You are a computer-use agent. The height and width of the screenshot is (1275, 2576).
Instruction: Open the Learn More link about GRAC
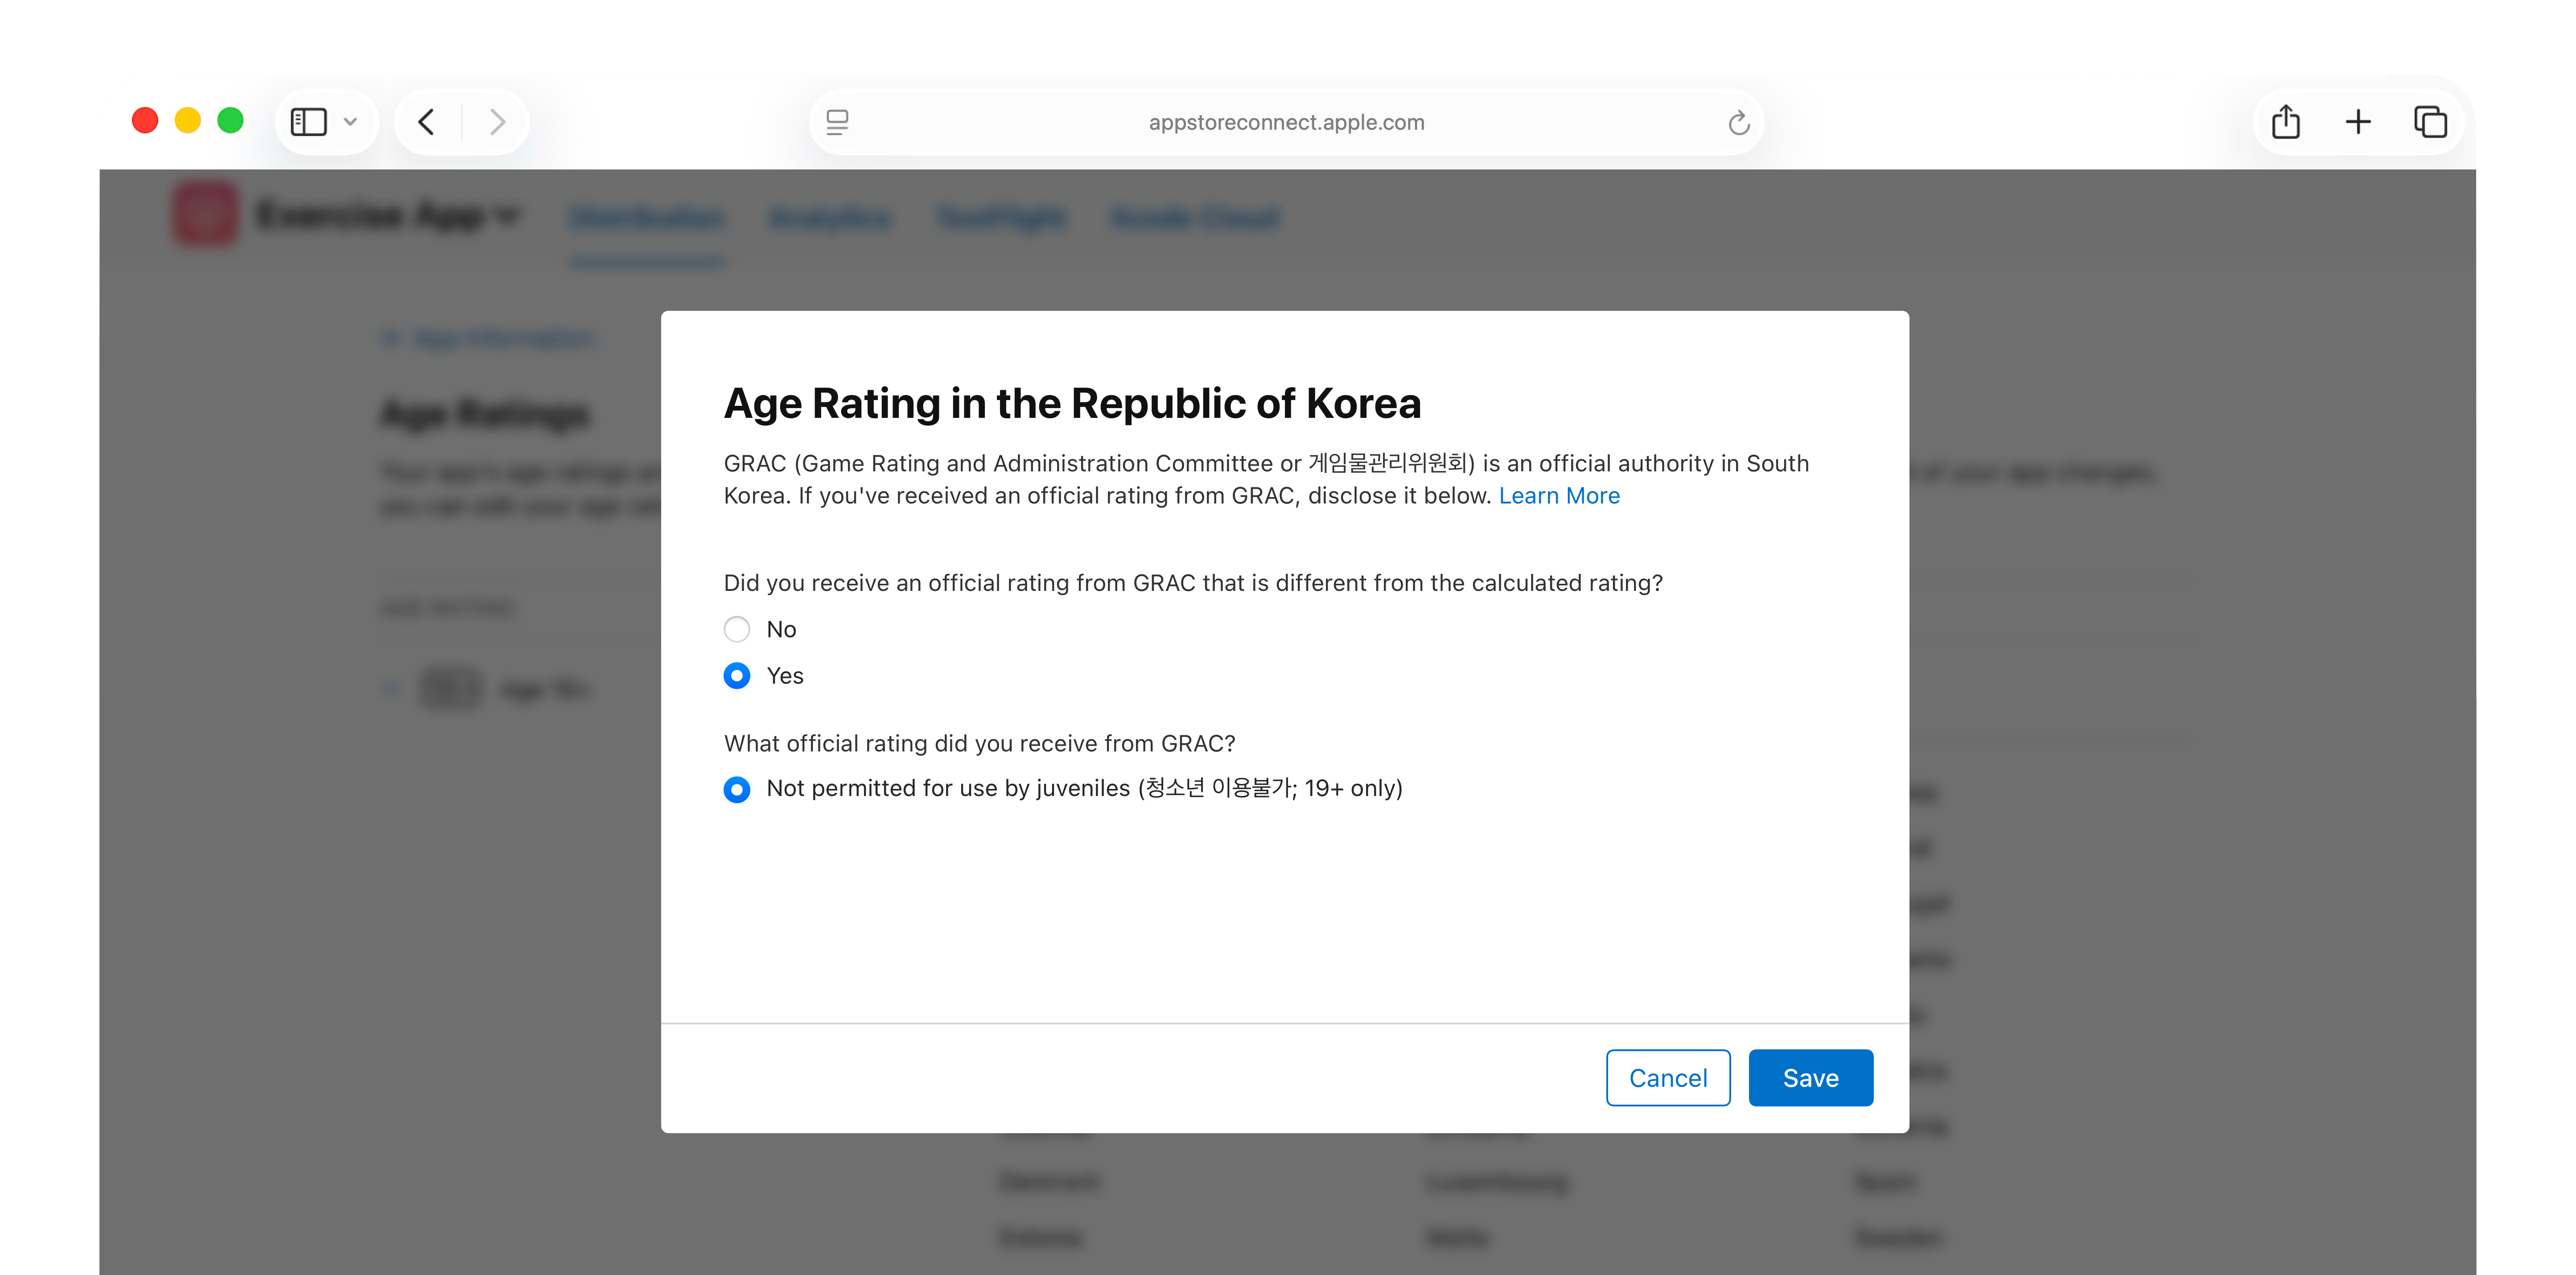(1558, 495)
